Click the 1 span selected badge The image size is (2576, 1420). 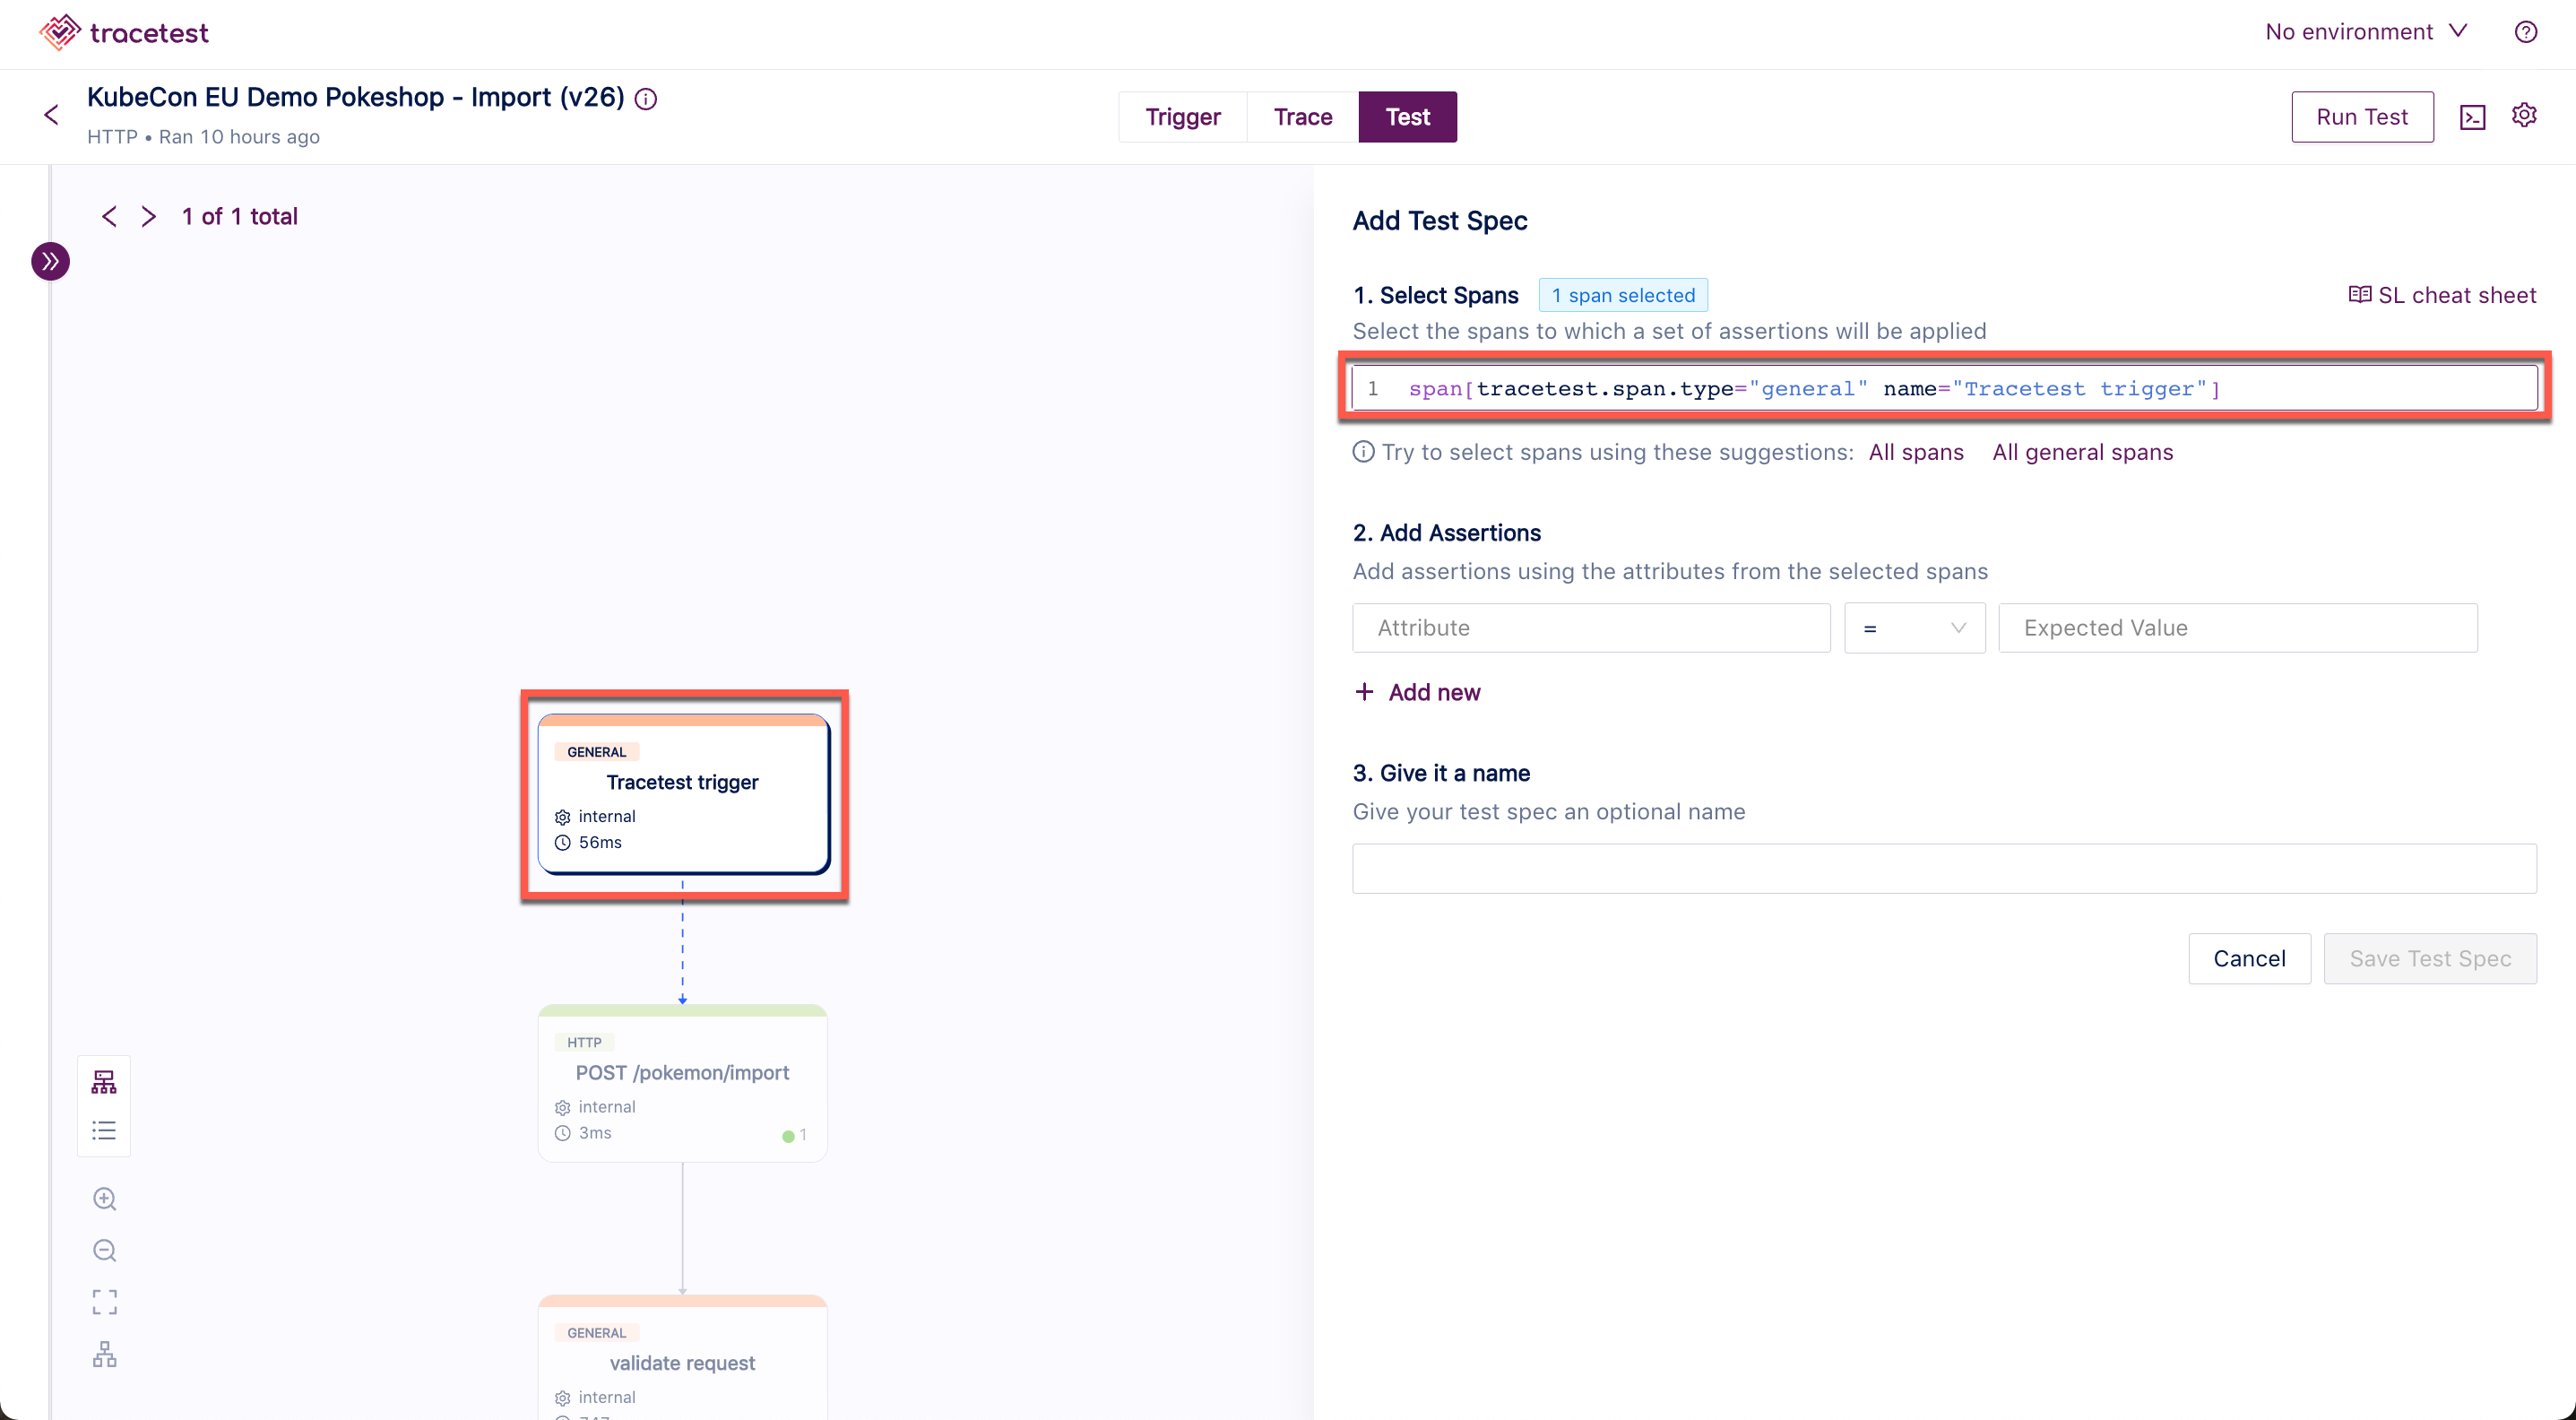pos(1623,295)
